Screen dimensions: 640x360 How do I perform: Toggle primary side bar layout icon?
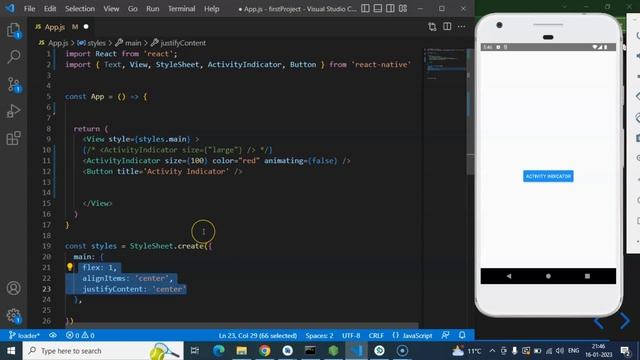(x=365, y=9)
